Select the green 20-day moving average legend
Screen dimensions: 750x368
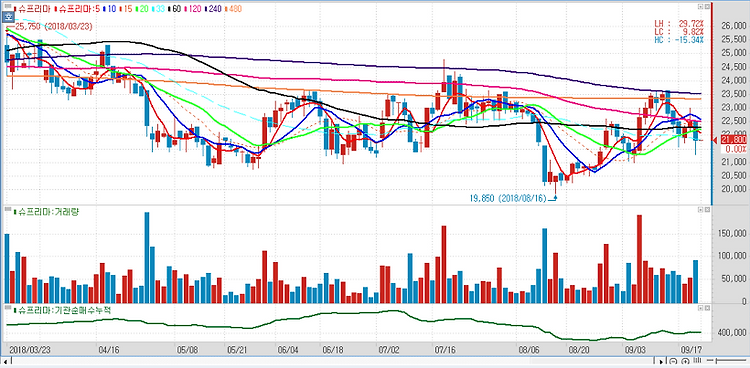[x=142, y=9]
